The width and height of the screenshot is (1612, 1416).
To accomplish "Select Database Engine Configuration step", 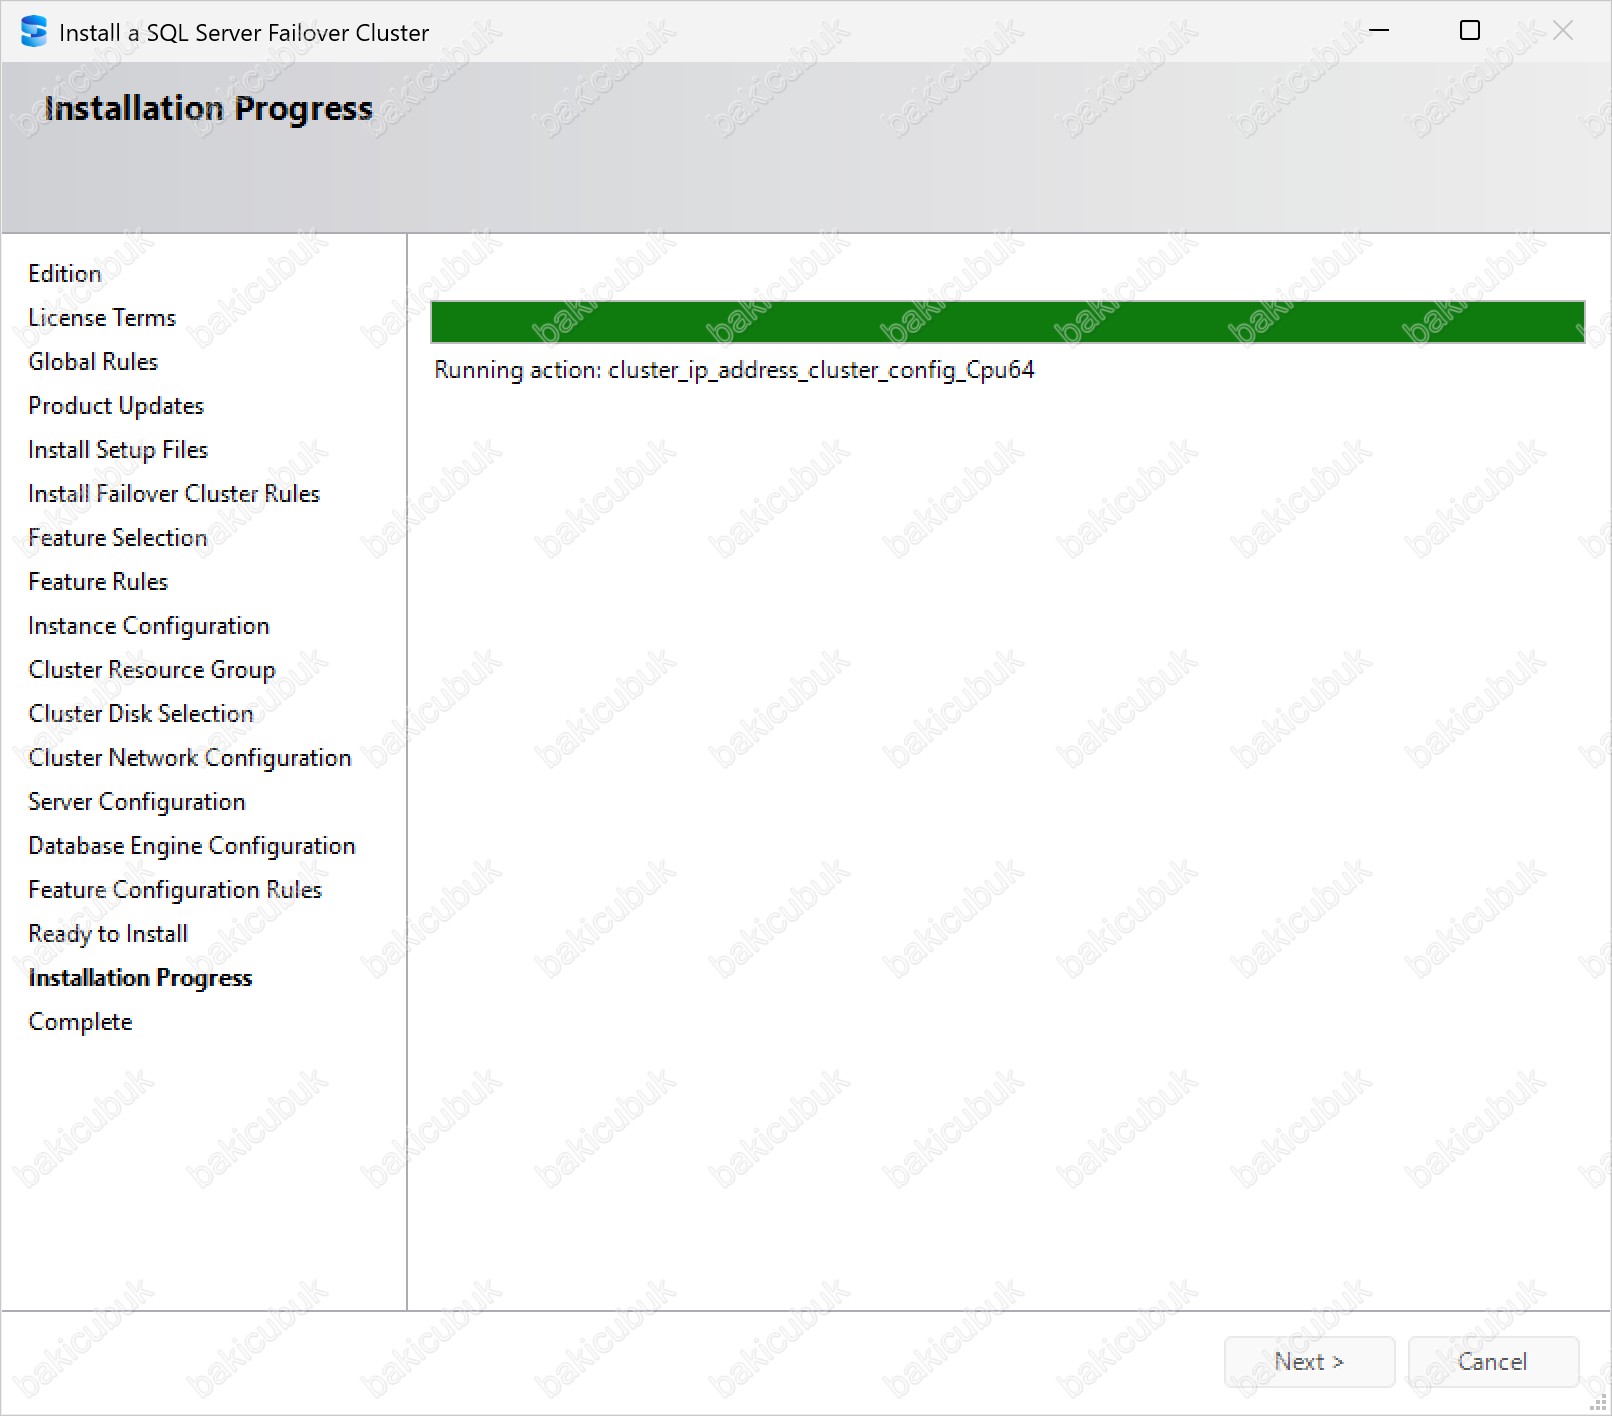I will tap(192, 846).
